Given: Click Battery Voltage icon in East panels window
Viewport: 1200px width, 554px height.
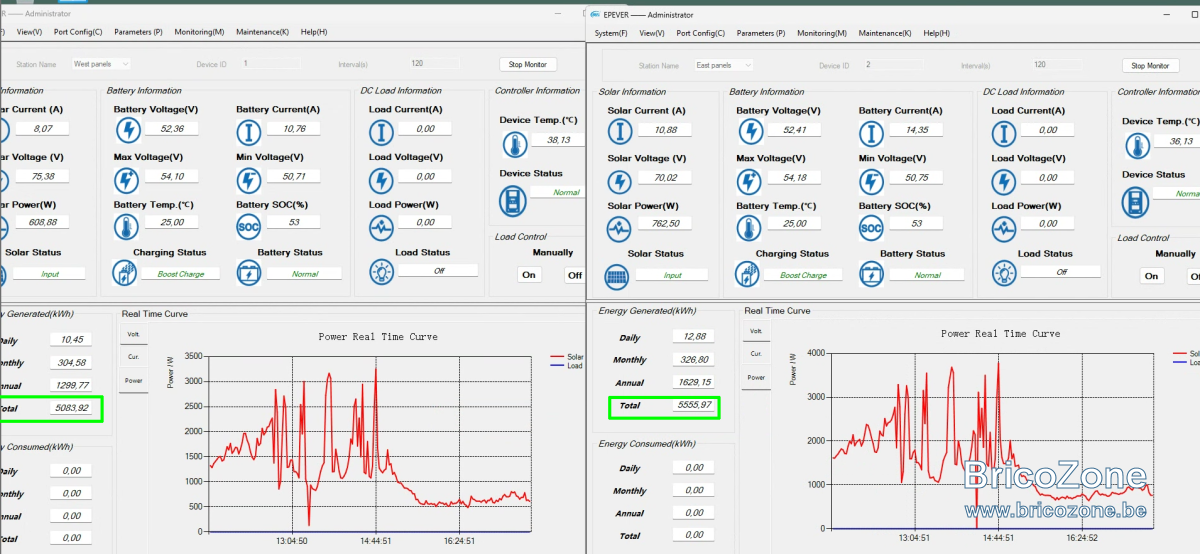Looking at the screenshot, I should click(x=750, y=131).
